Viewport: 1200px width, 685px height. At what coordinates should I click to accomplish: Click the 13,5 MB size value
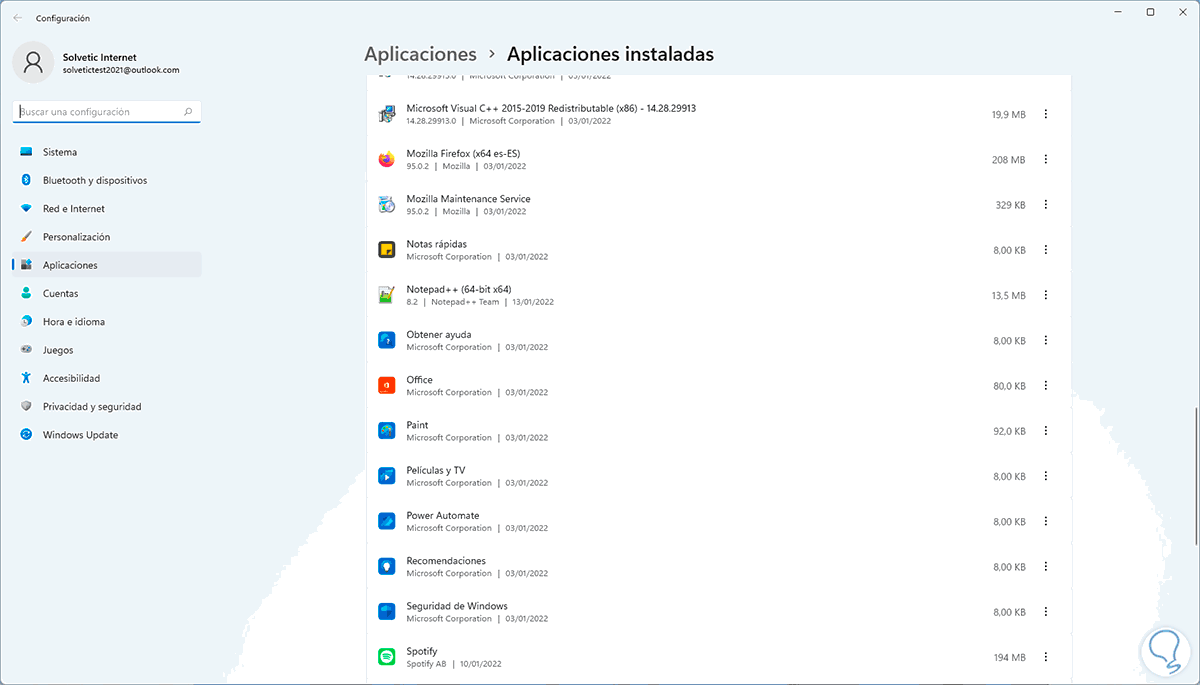tap(1008, 296)
